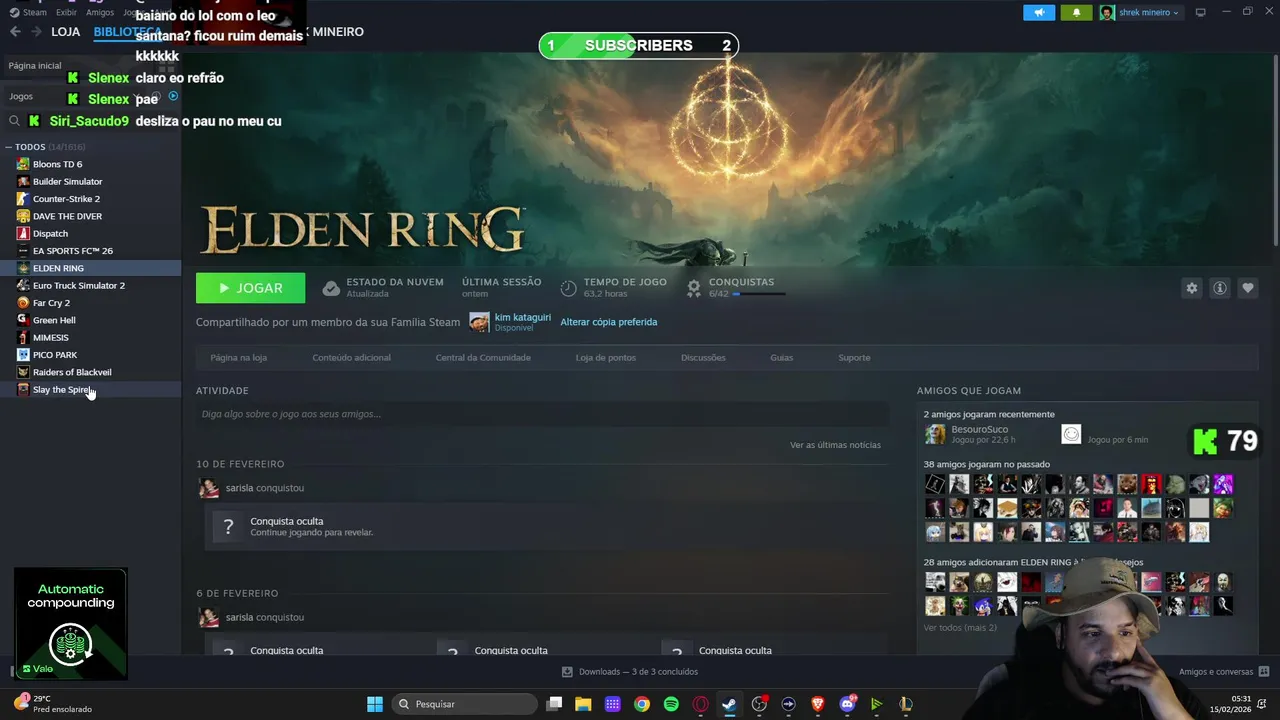Click the Euro Truck Simulator 2 list icon
Screen dimensions: 1280x720
tap(23, 285)
